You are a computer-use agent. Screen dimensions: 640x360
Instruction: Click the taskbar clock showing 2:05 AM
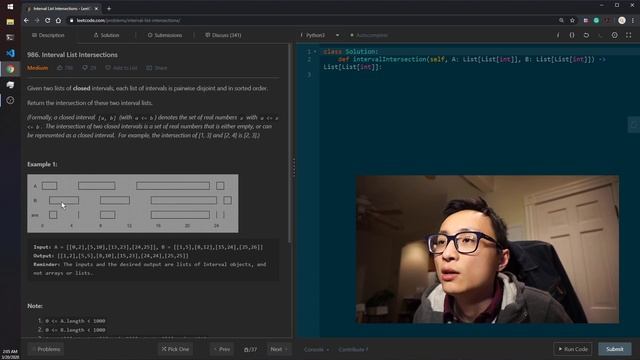pos(10,353)
